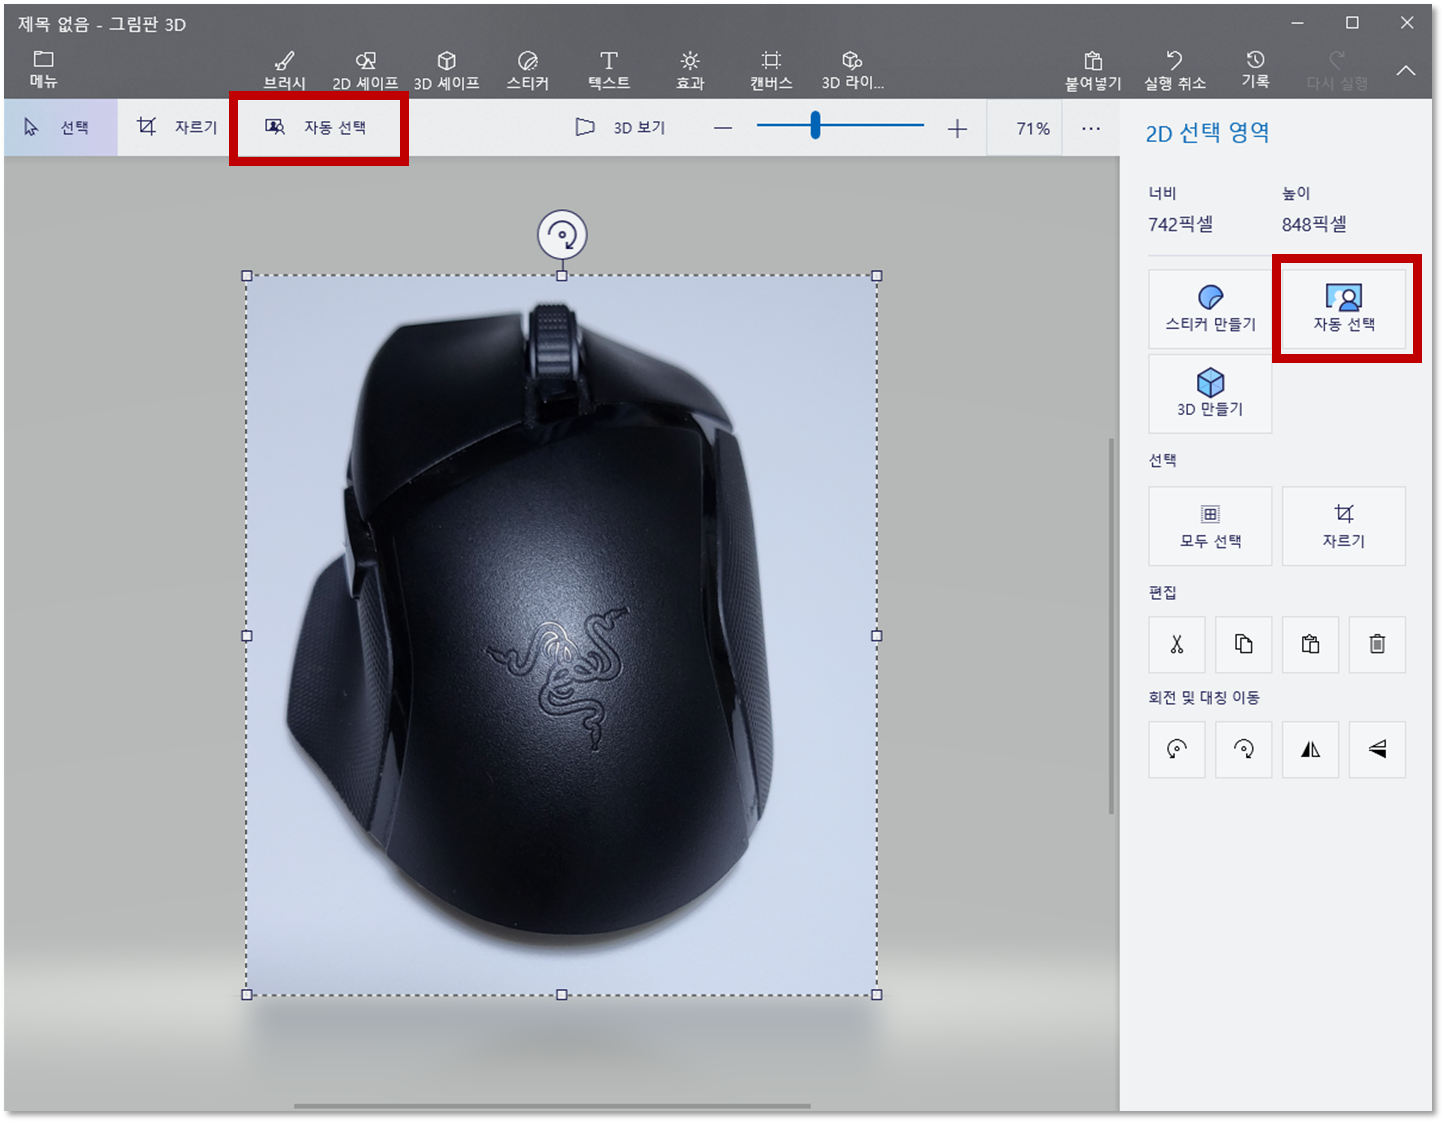1445x1124 pixels.
Task: Zoom out with the minus button
Action: [723, 128]
